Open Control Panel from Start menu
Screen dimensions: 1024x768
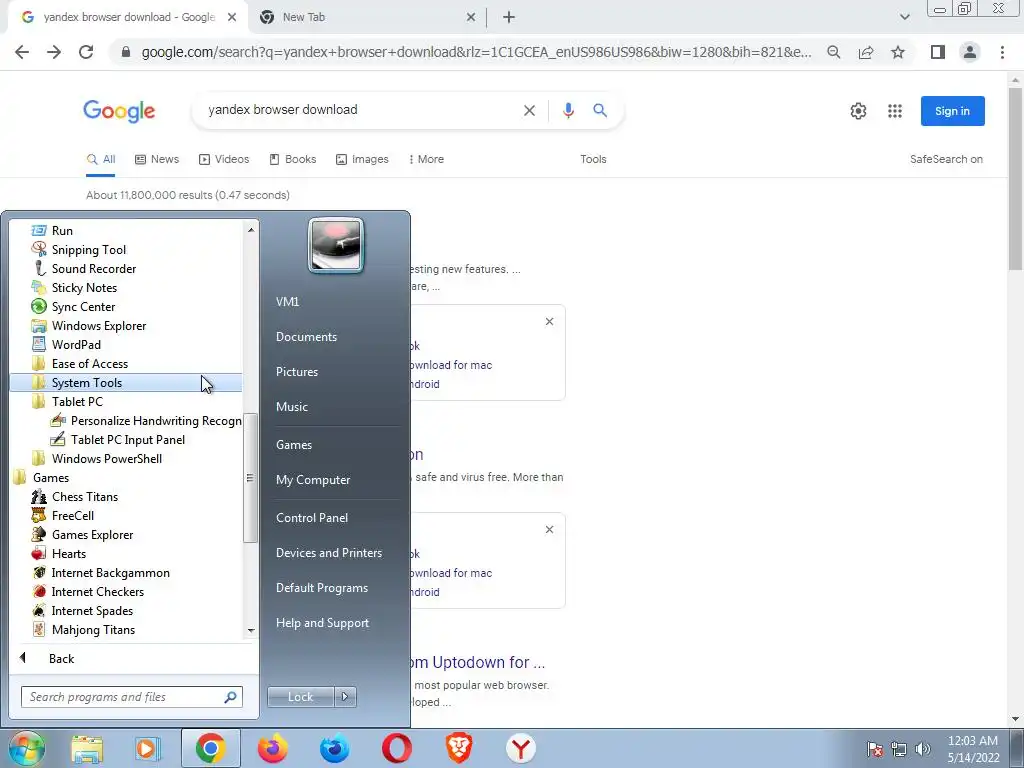[312, 518]
